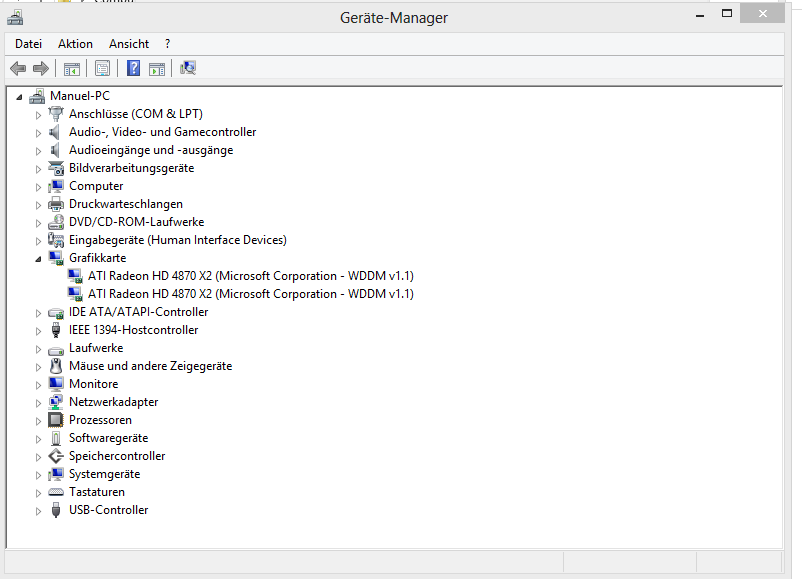The image size is (802, 579).
Task: Select Mäuse und andere Zeigegeräte entry
Action: pos(150,366)
